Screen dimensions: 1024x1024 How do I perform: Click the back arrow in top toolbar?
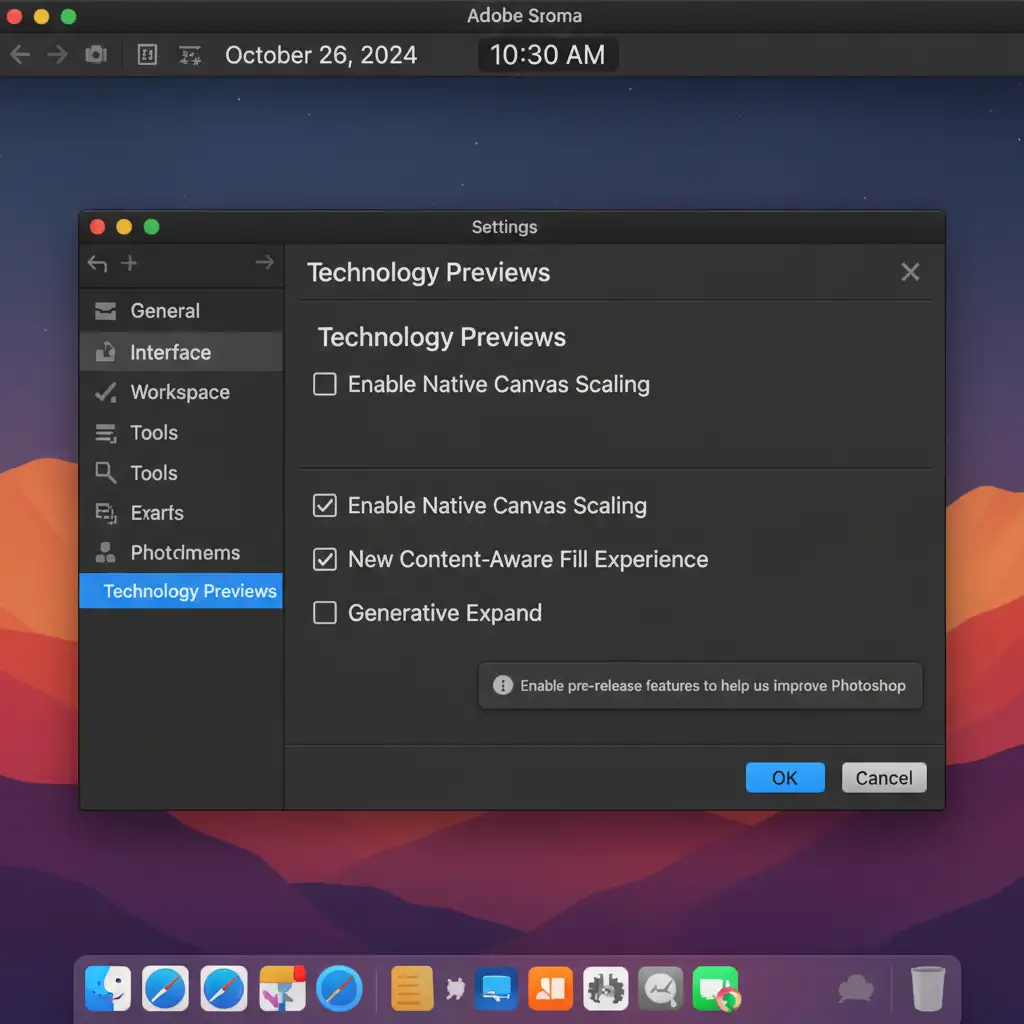20,55
